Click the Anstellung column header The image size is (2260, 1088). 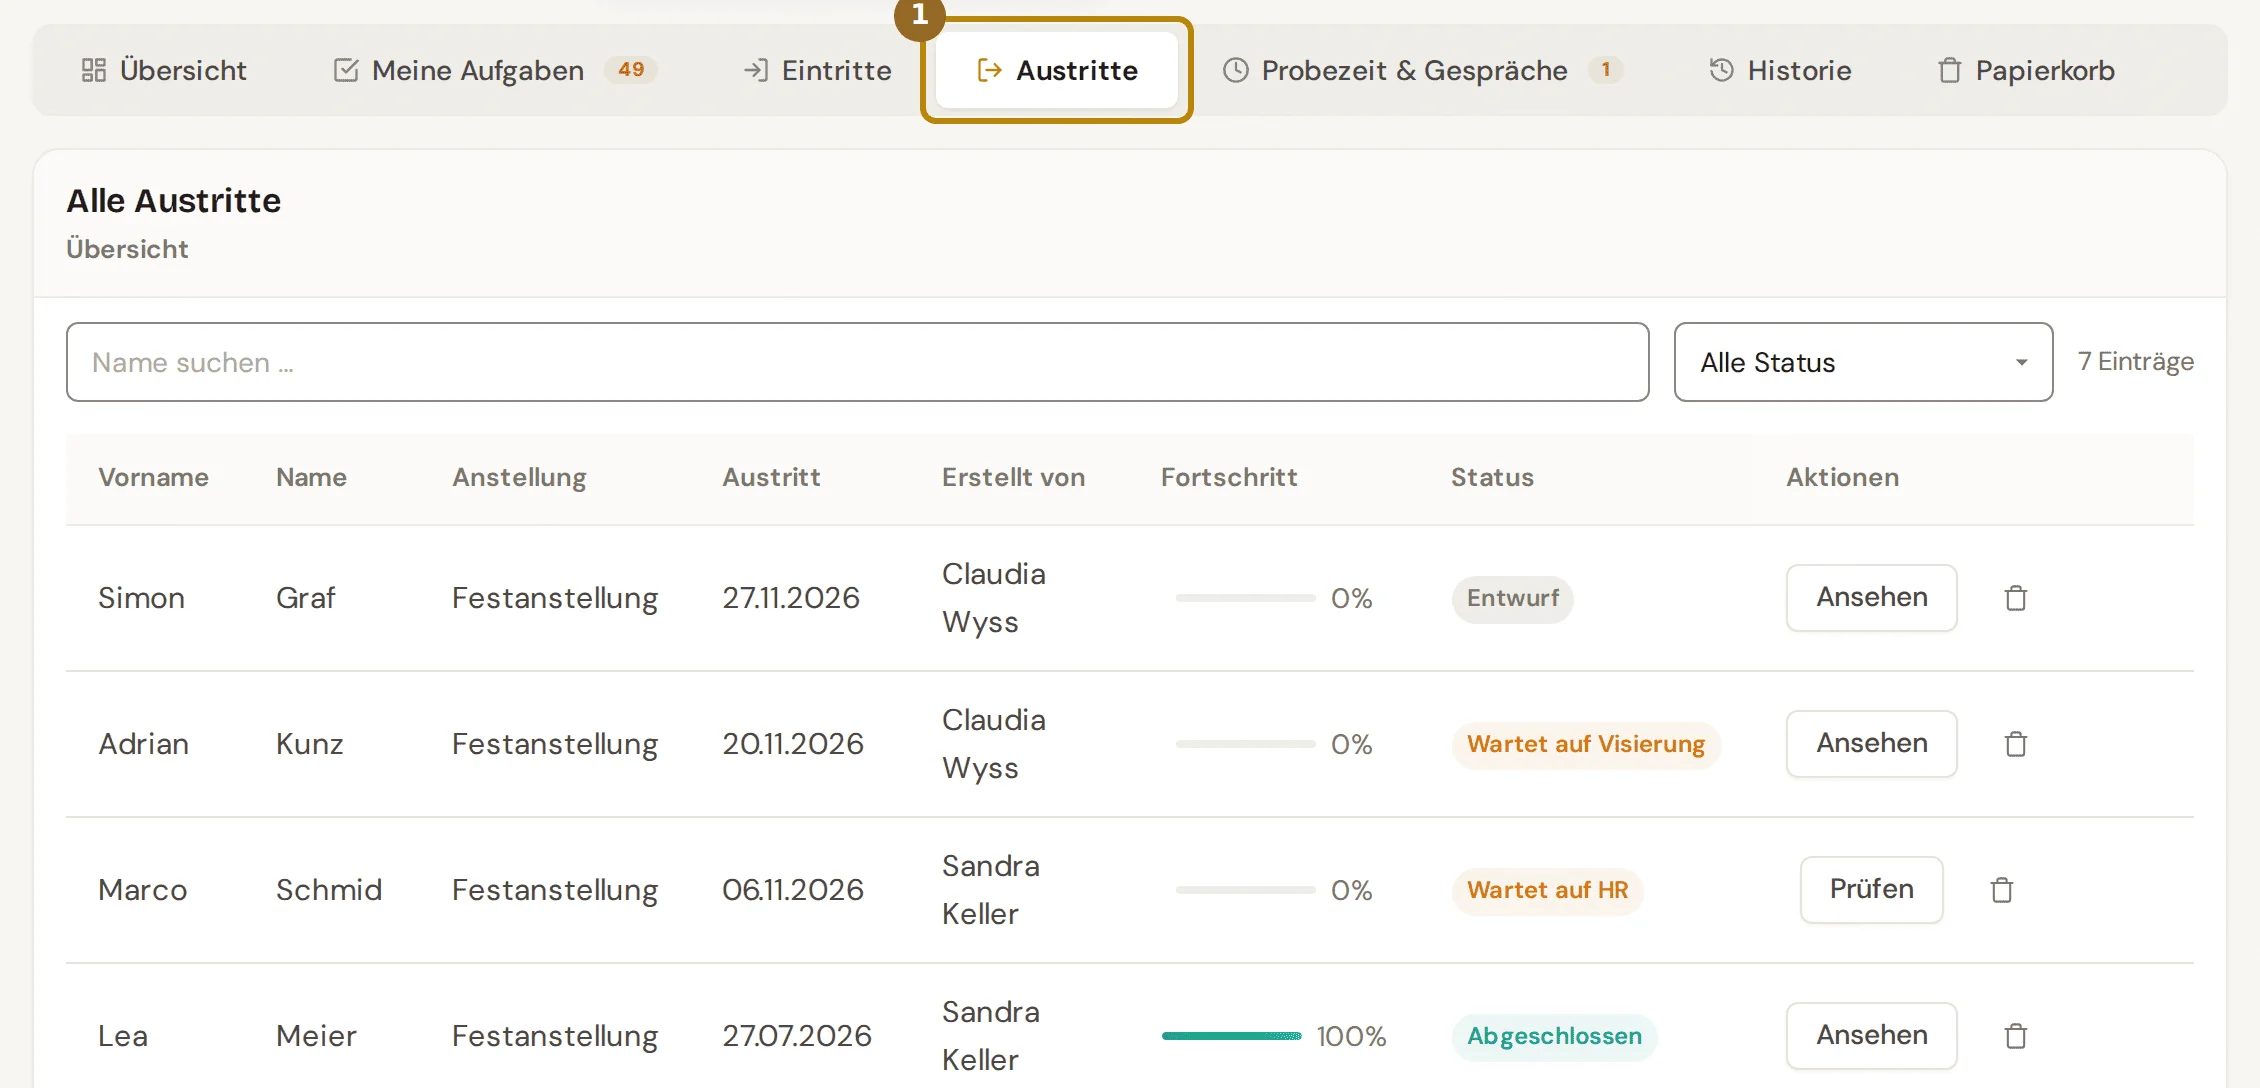tap(519, 477)
